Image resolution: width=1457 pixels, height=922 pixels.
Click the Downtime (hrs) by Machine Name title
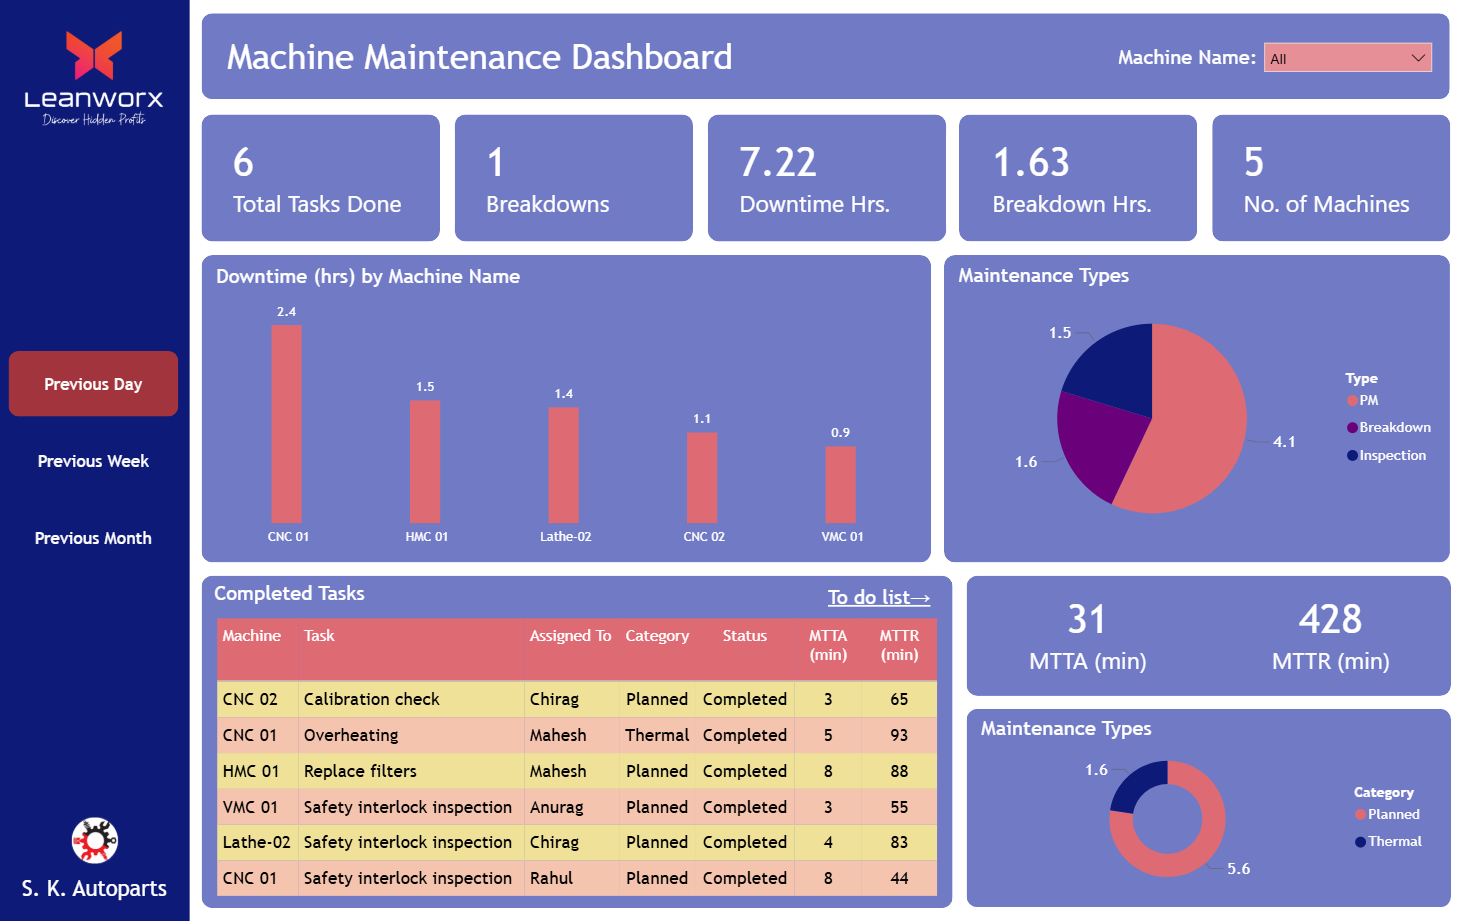click(368, 277)
